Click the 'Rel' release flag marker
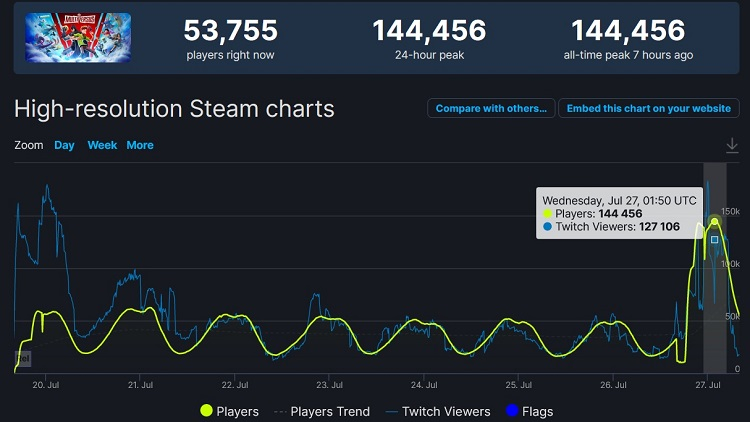The image size is (750, 422). (22, 357)
